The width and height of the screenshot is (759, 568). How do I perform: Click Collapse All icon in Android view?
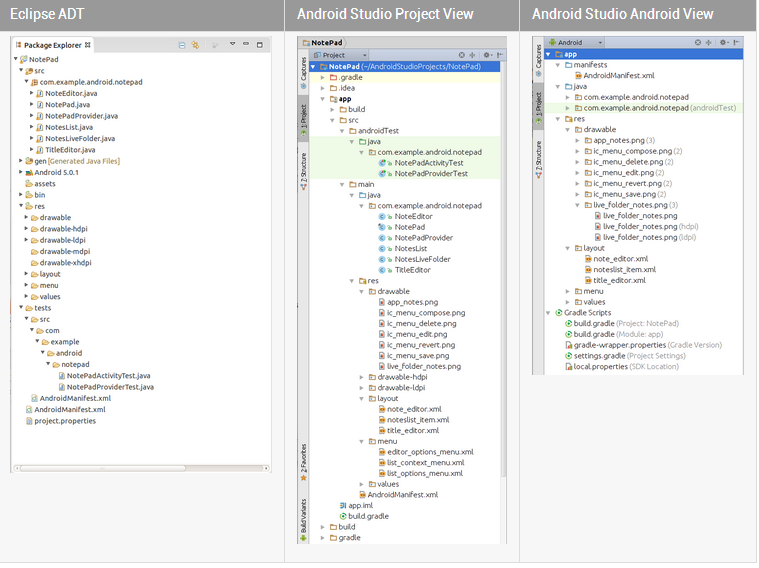(709, 43)
